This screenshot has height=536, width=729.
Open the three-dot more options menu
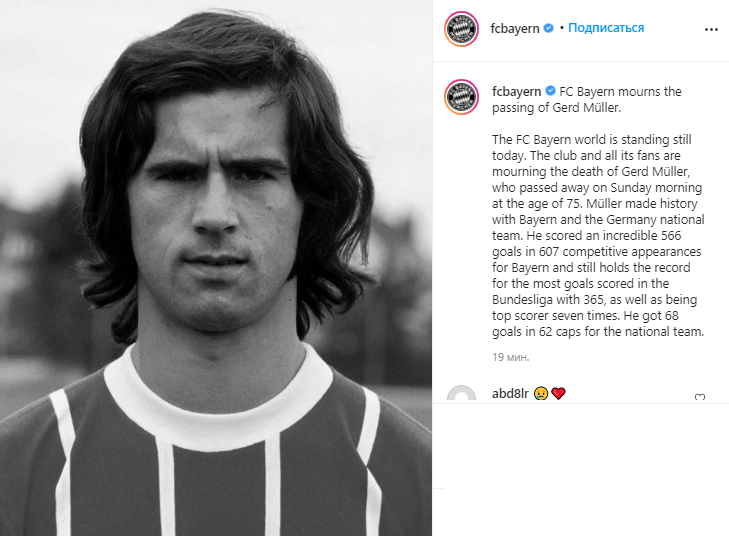tap(711, 29)
